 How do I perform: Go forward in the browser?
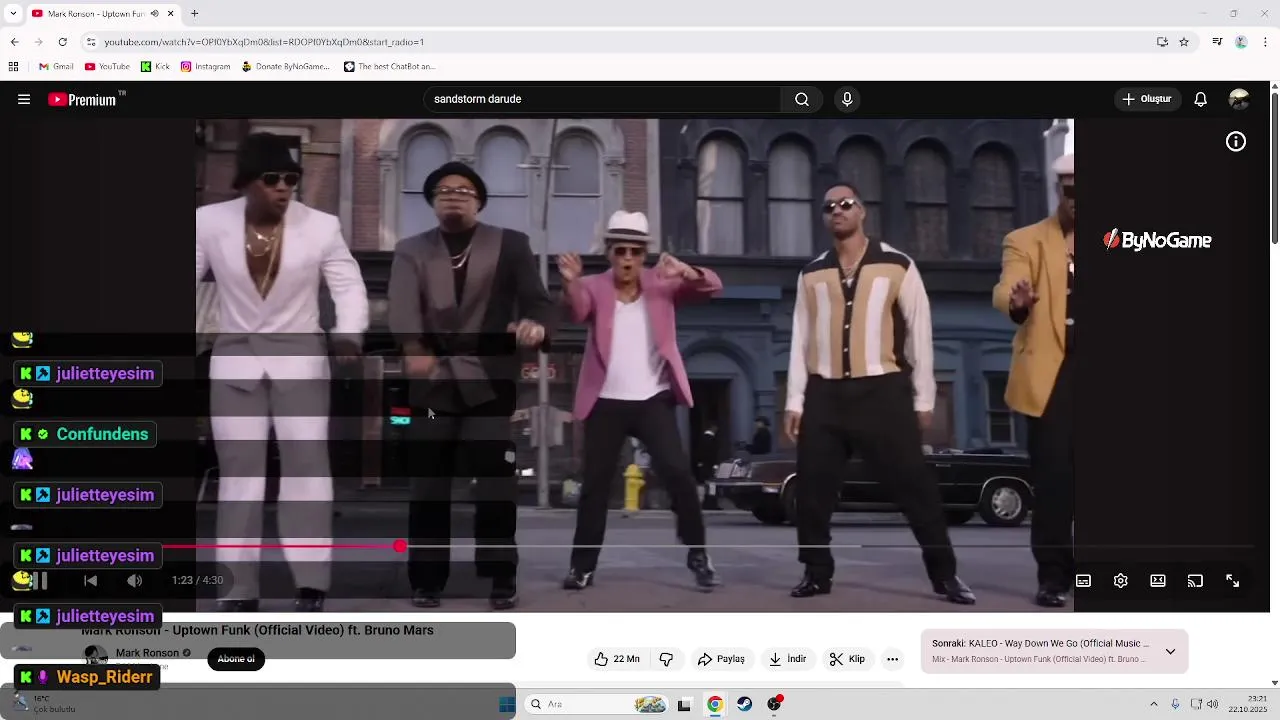38,42
